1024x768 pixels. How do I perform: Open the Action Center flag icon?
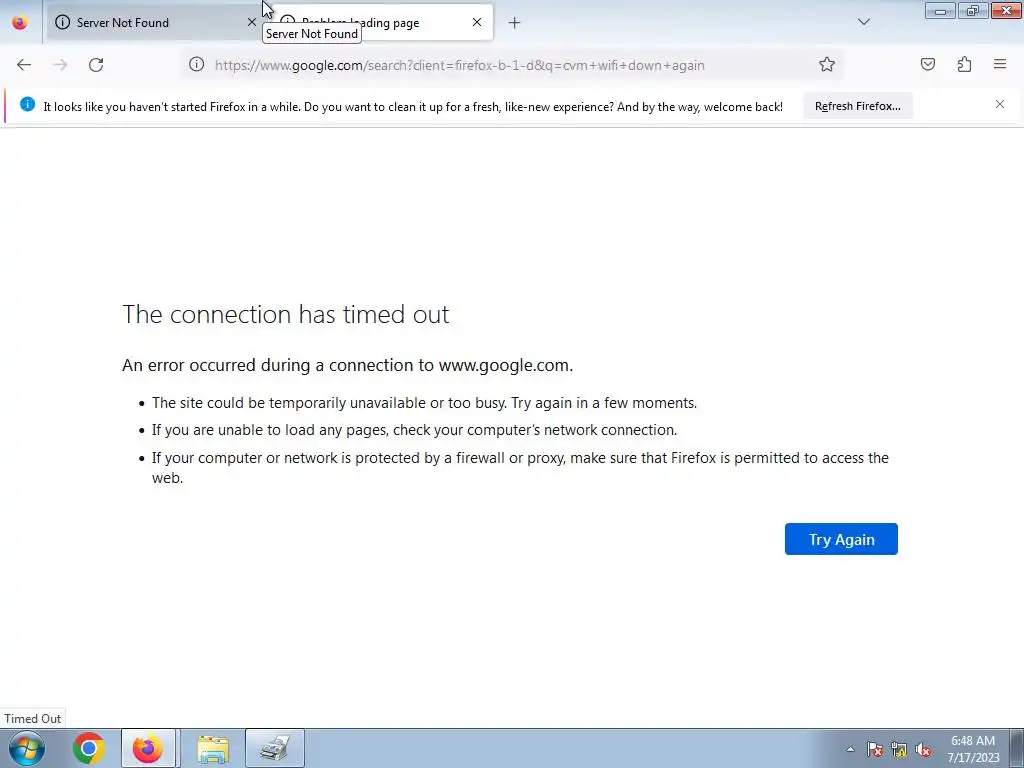coord(875,750)
